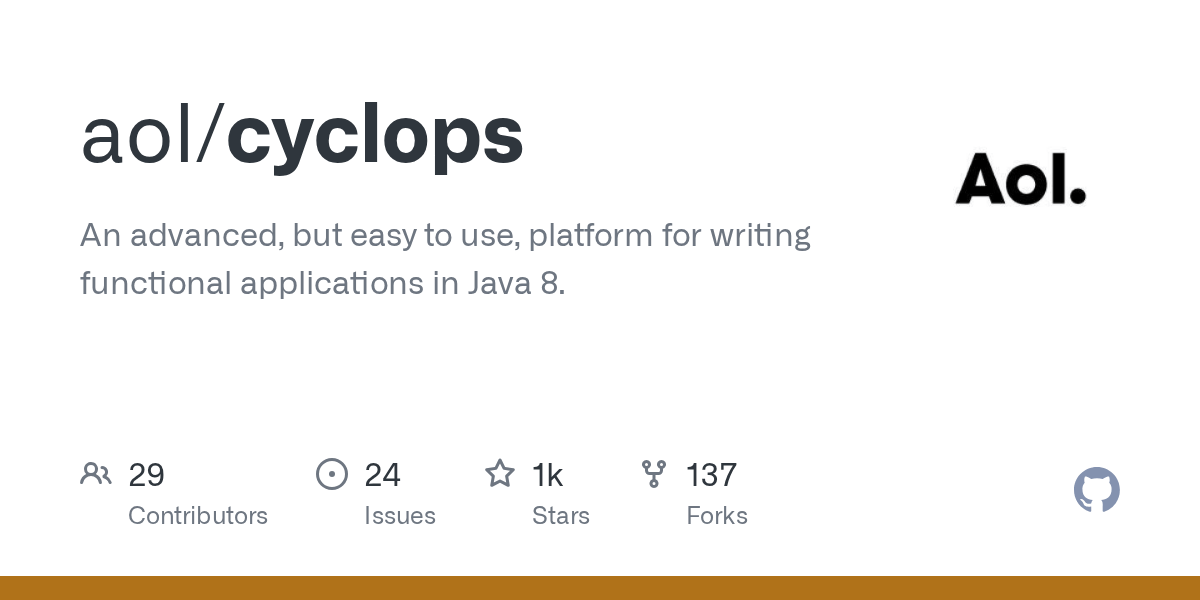This screenshot has height=600, width=1200.
Task: Click the Aol. brand logo
Action: (1020, 180)
